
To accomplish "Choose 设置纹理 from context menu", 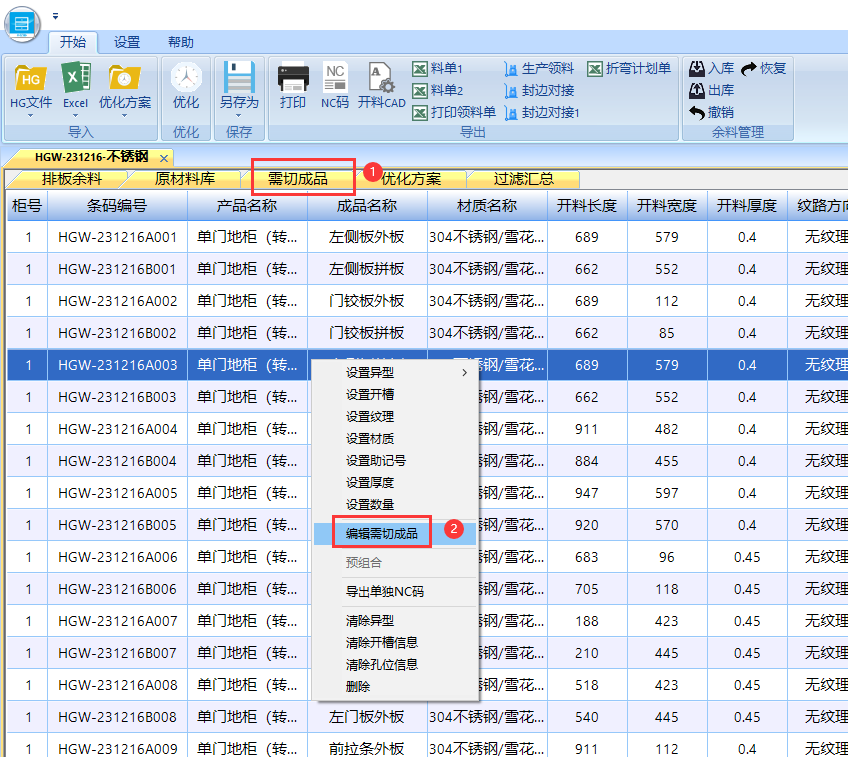I will tap(395, 416).
